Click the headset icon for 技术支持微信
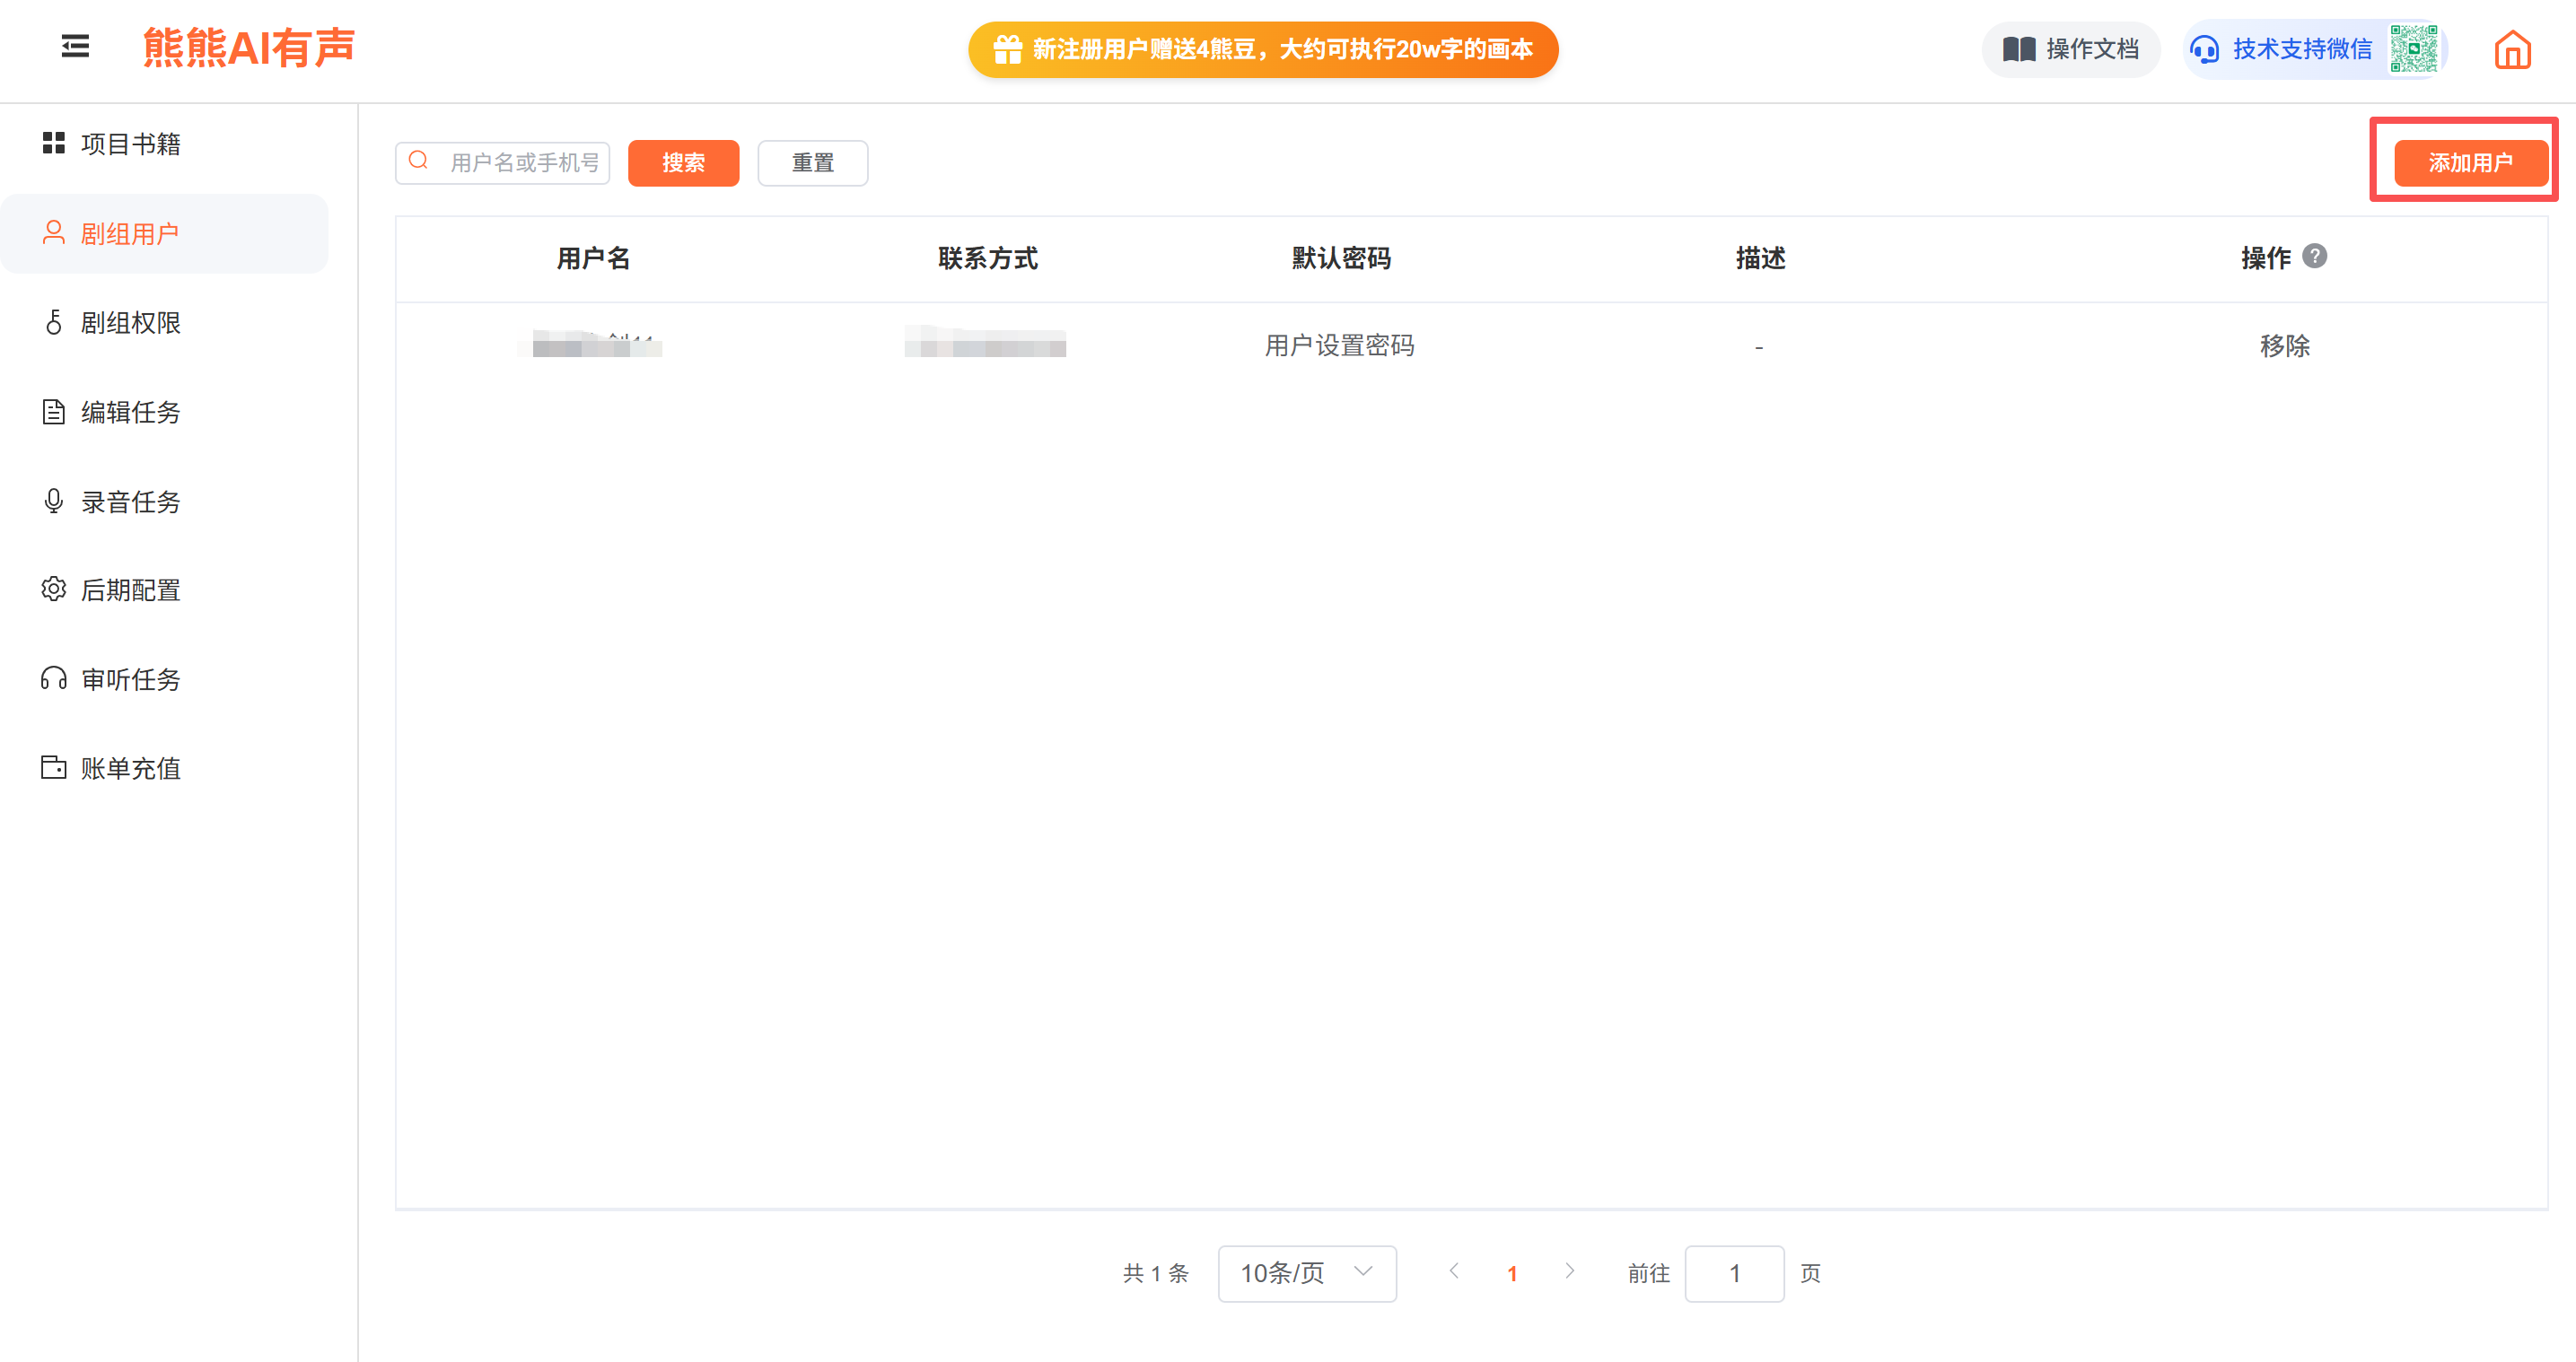This screenshot has width=2576, height=1362. click(x=2204, y=49)
